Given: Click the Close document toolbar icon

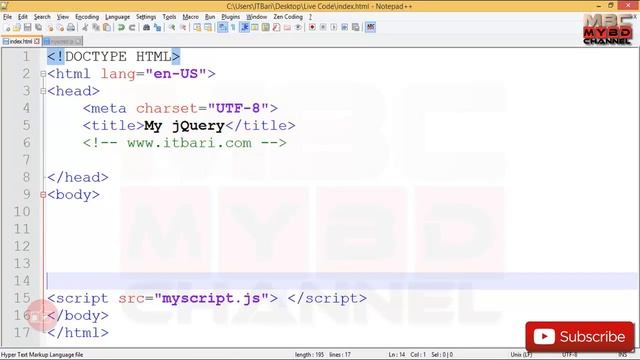Looking at the screenshot, I should coord(50,27).
